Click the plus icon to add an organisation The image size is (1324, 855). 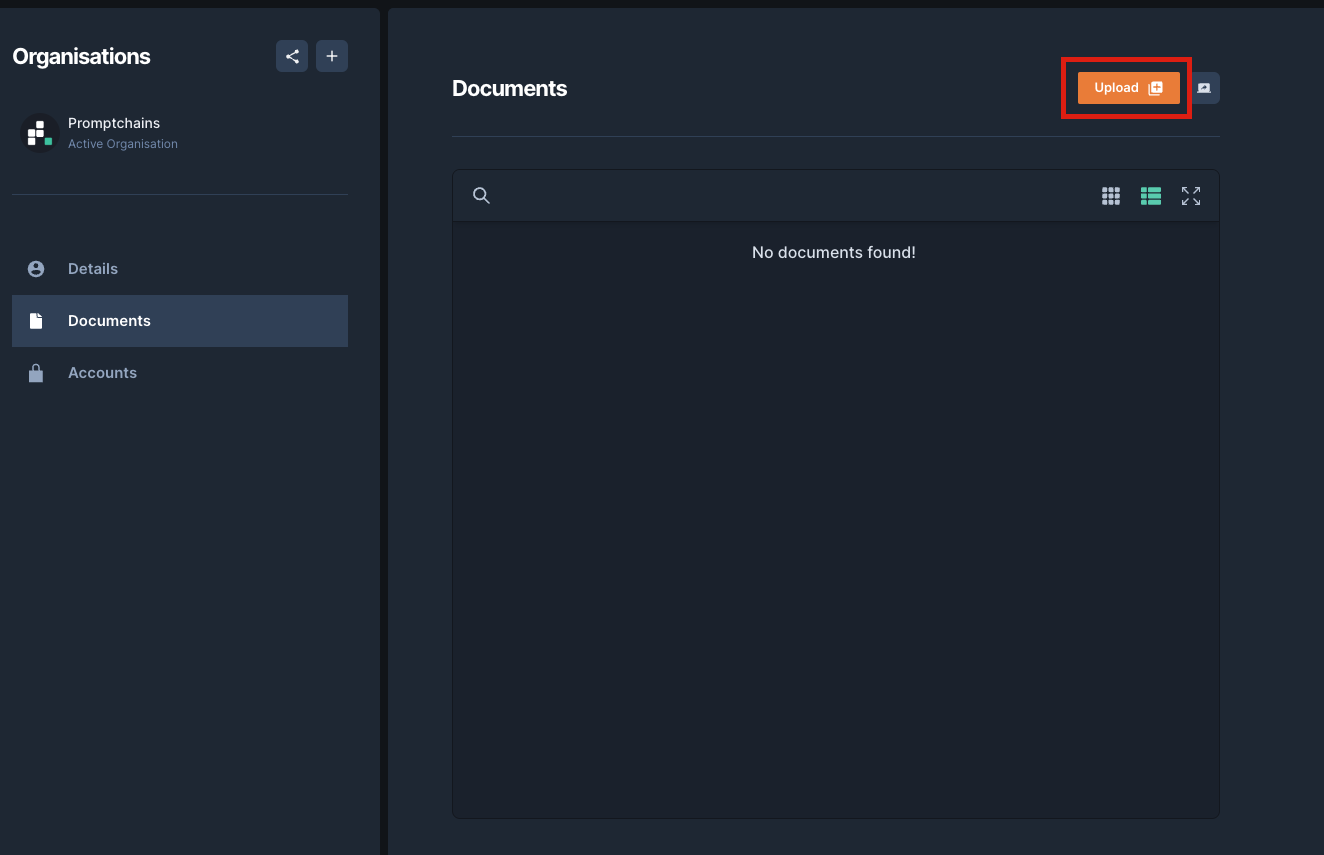[x=332, y=56]
